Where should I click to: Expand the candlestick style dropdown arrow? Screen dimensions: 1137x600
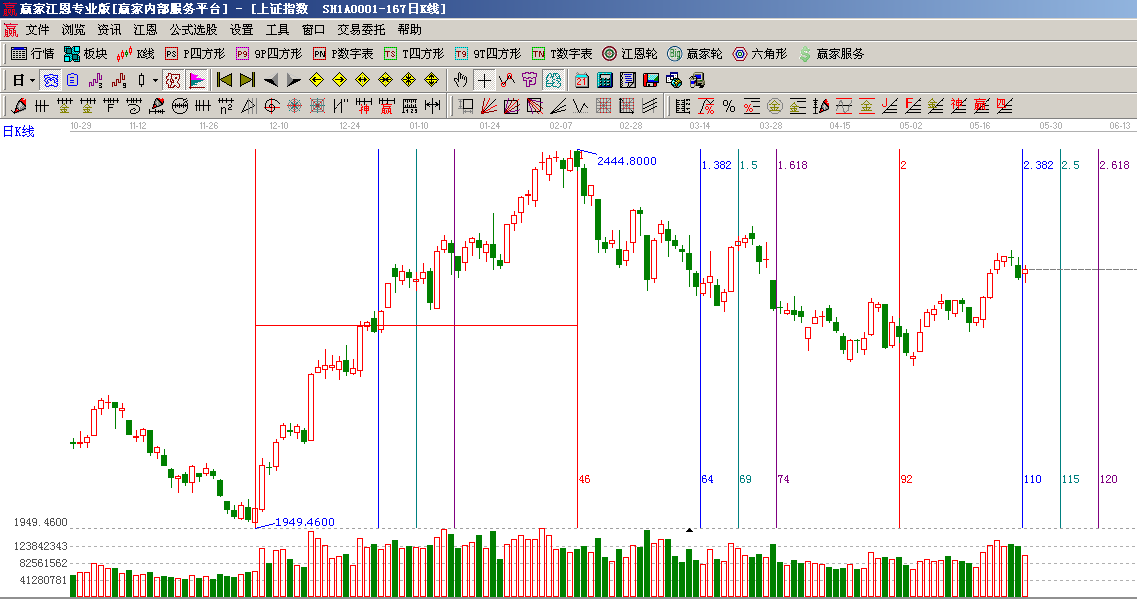coord(155,80)
